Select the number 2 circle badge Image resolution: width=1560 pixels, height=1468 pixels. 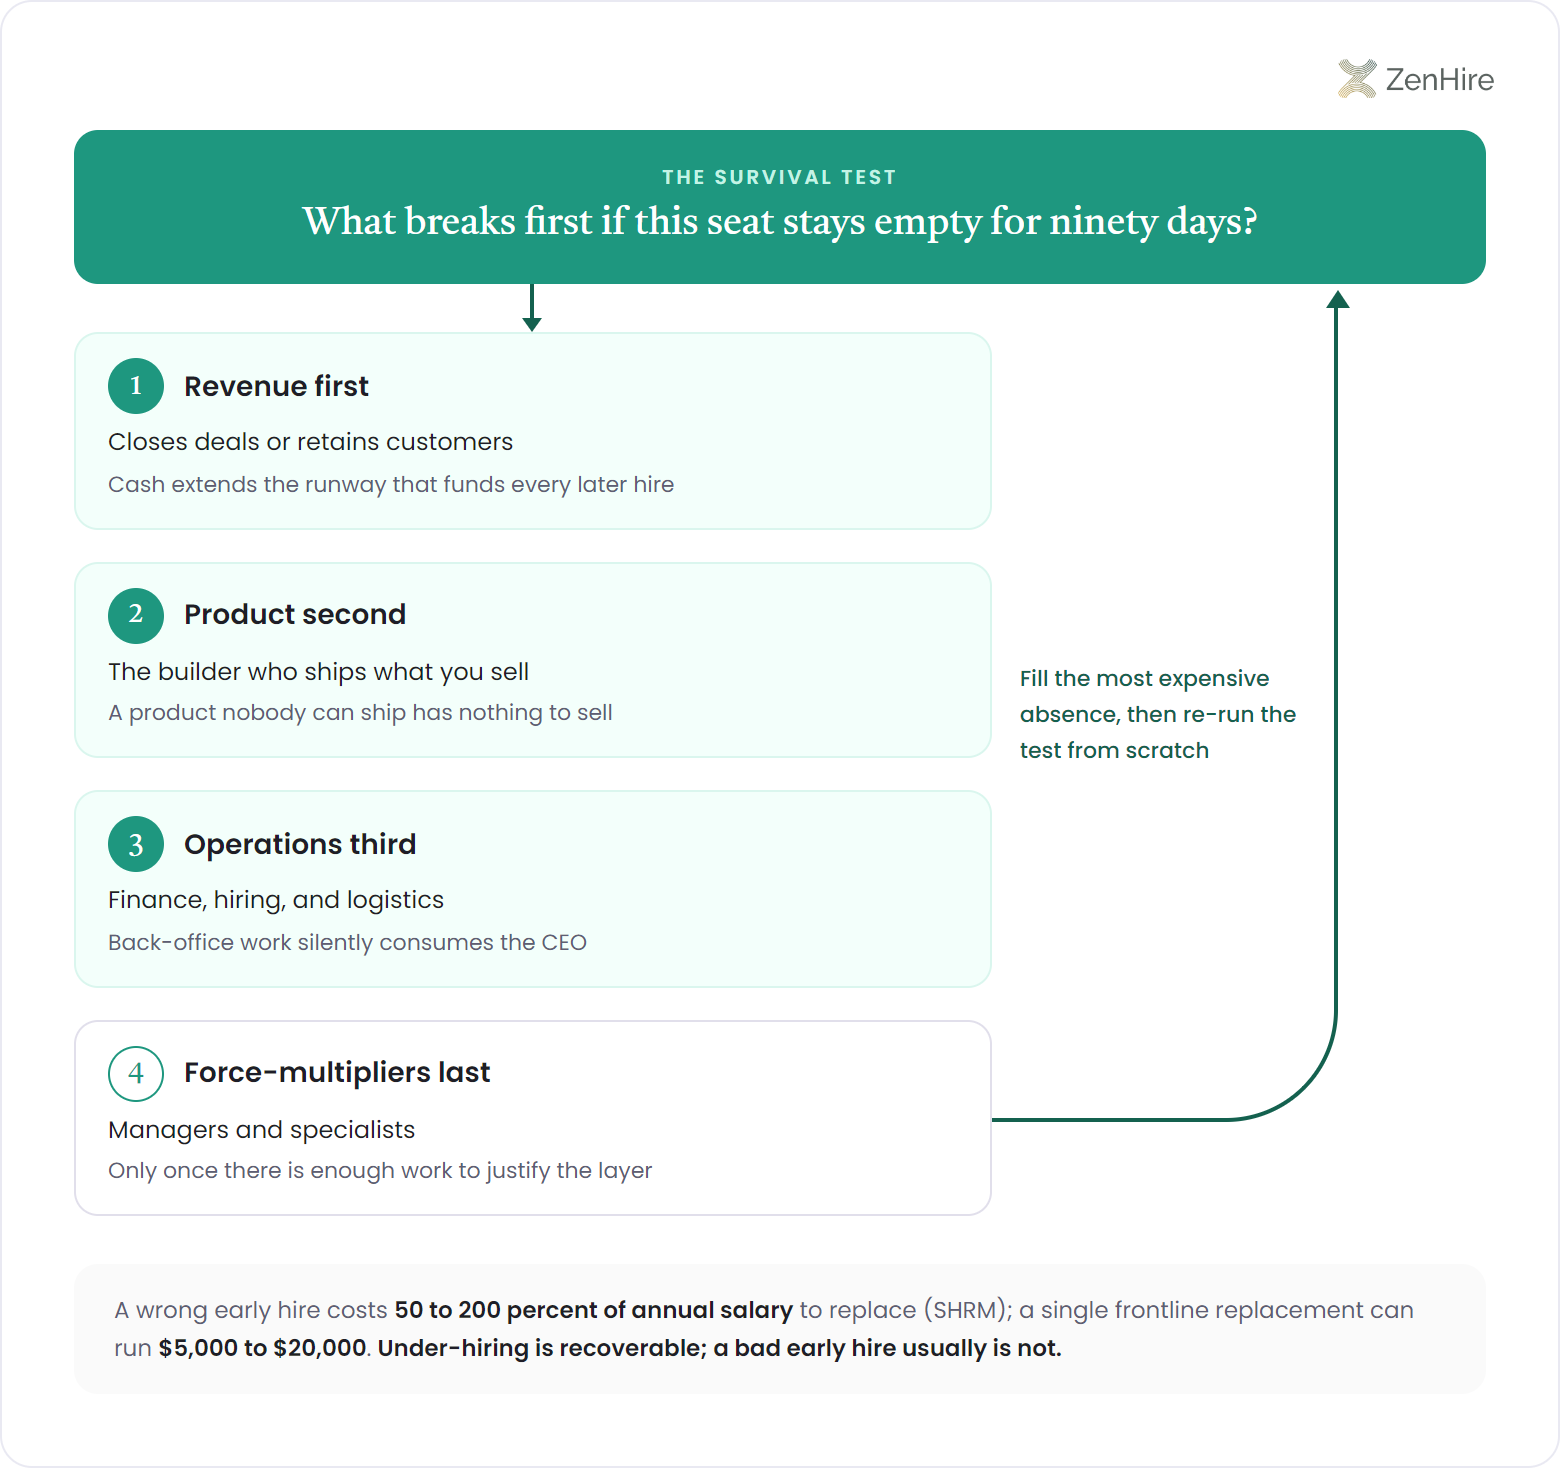click(x=136, y=615)
